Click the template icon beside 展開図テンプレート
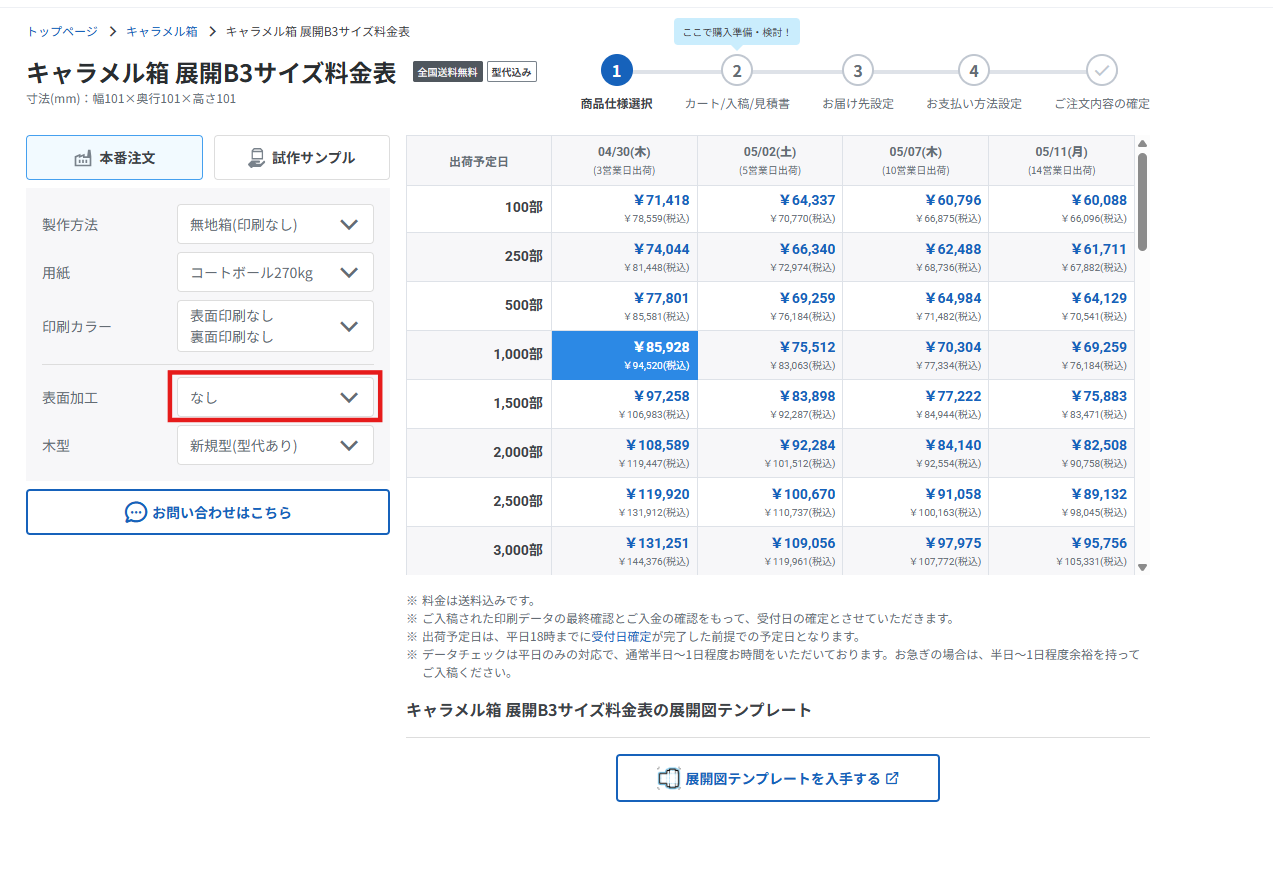The width and height of the screenshot is (1273, 874). 668,778
